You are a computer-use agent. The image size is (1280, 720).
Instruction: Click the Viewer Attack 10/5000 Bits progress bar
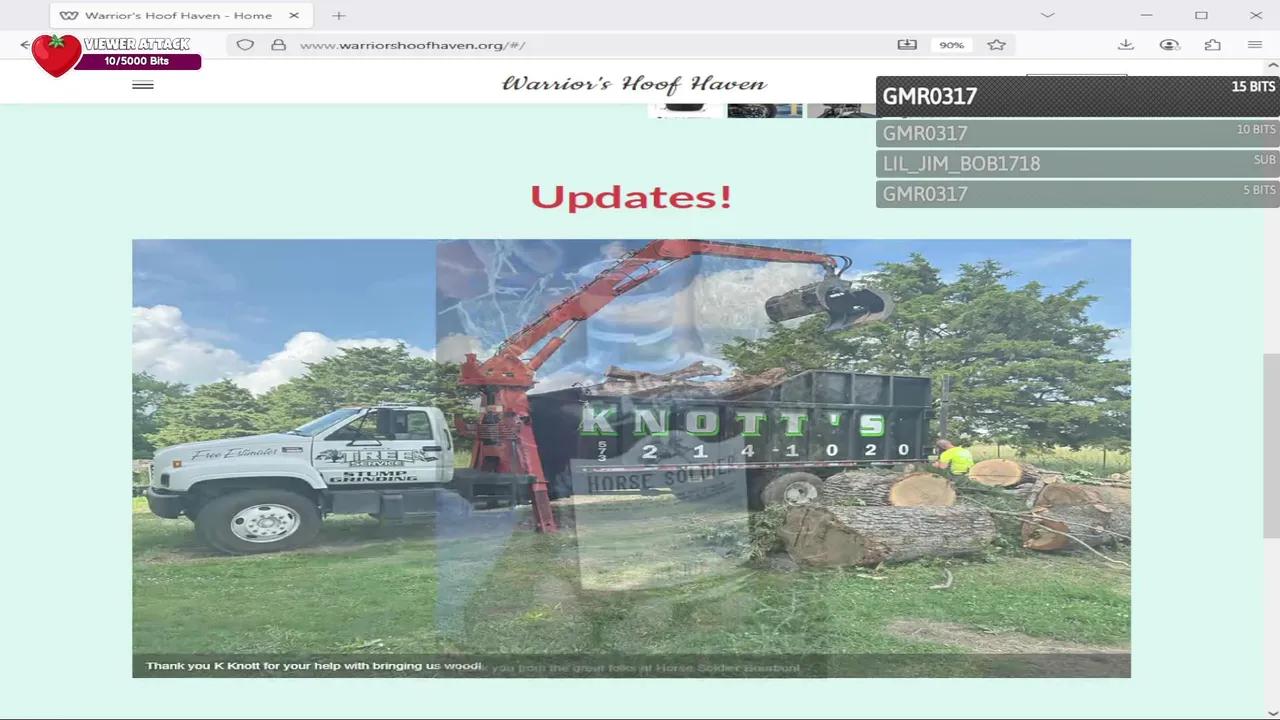(138, 61)
